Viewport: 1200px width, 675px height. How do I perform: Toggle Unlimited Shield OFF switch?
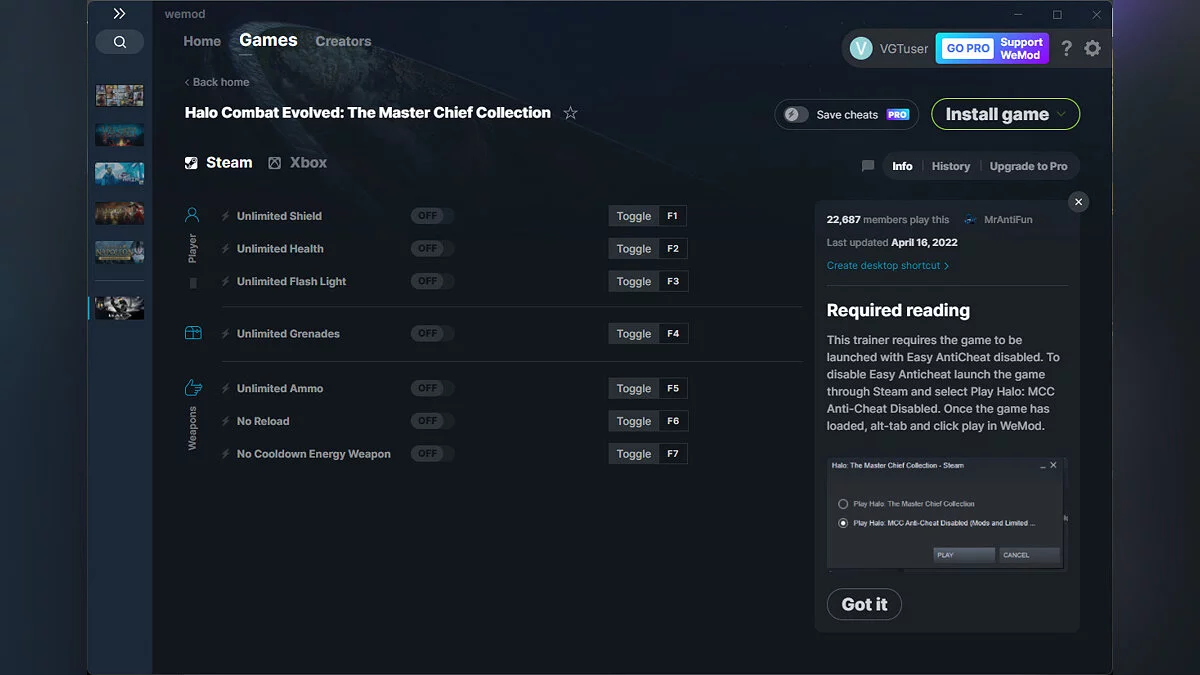432,216
